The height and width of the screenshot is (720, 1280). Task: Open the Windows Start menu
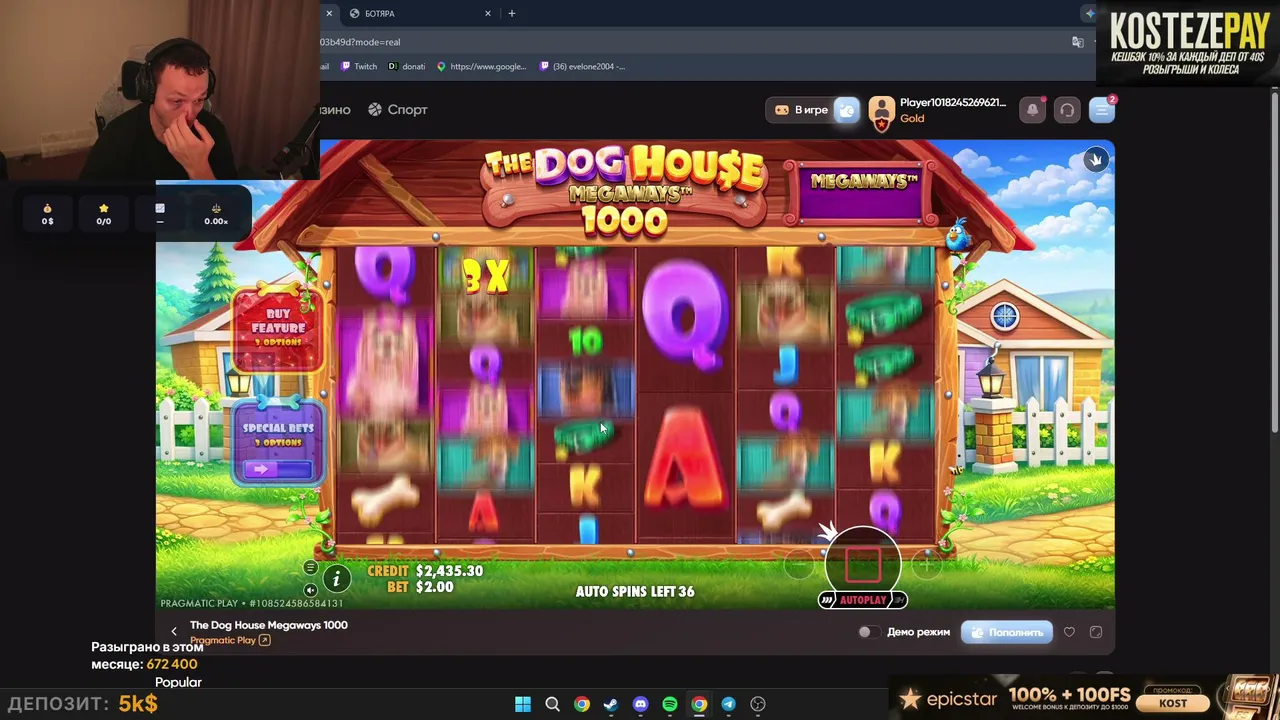[523, 704]
